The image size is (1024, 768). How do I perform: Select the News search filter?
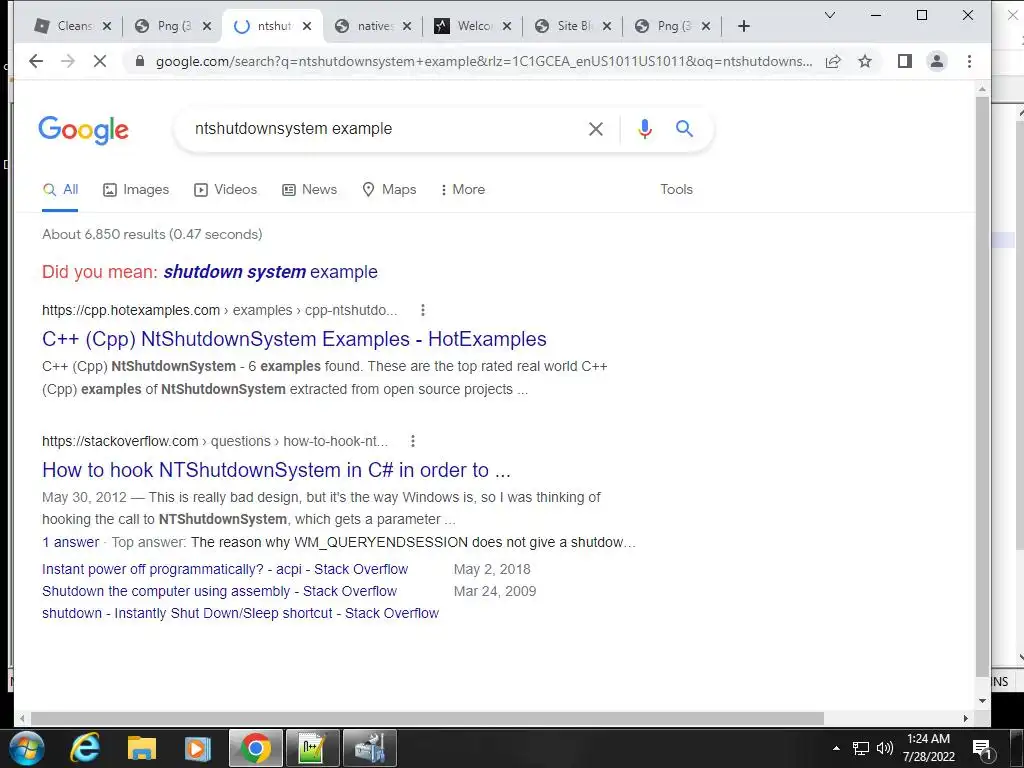tap(310, 189)
